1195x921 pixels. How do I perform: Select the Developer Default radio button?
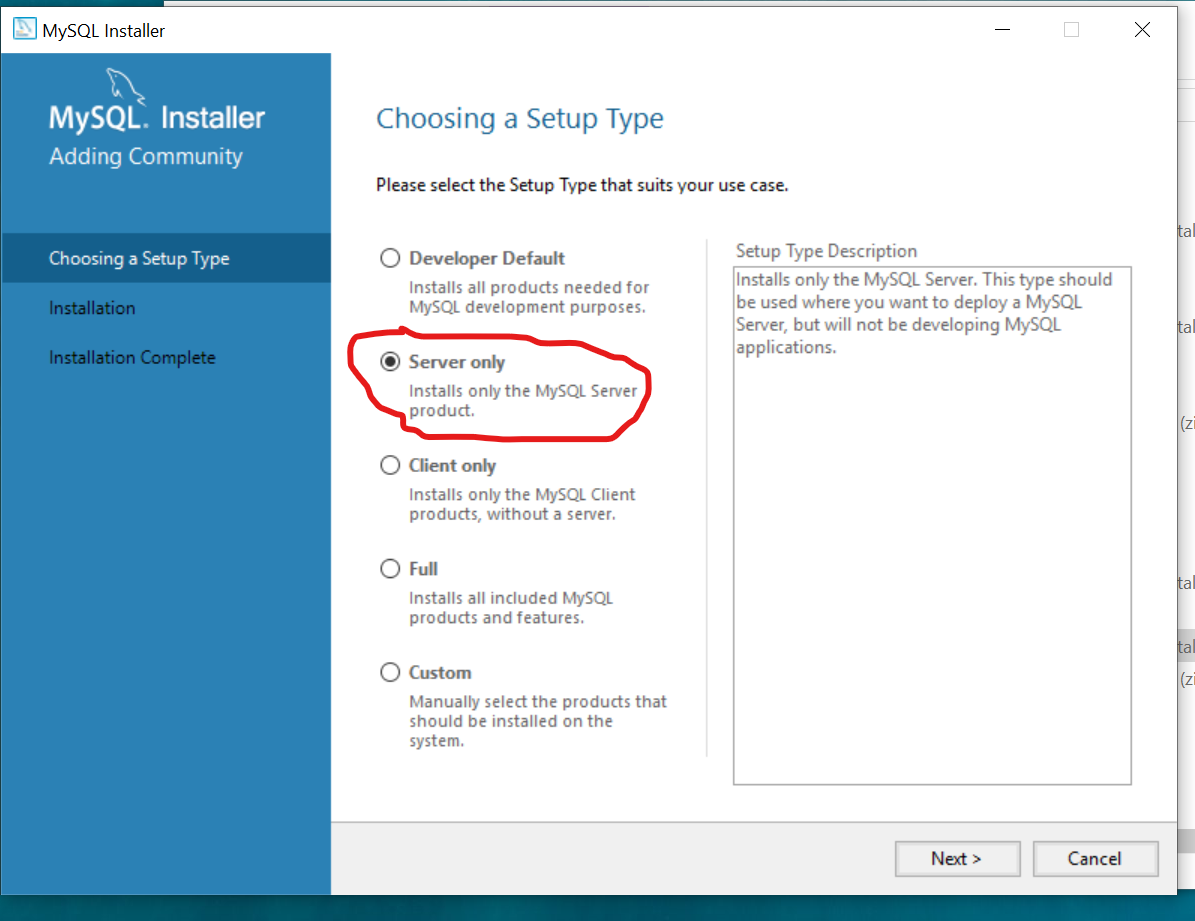tap(389, 258)
